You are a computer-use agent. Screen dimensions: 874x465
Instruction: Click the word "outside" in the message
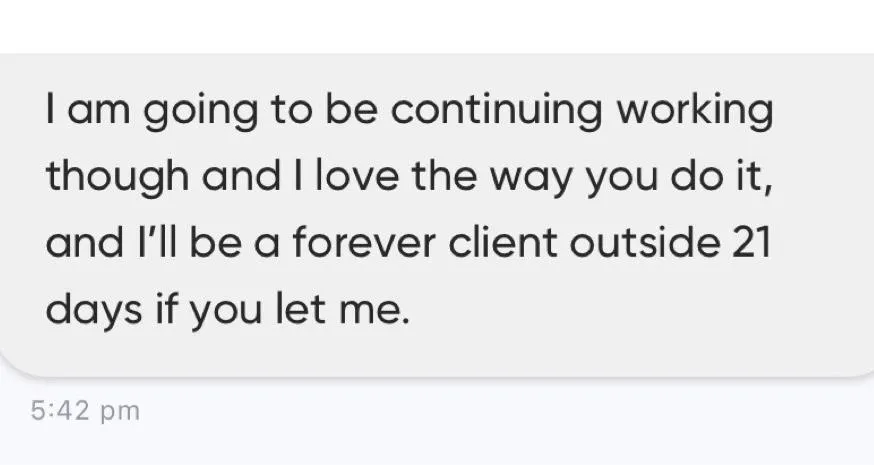coord(644,243)
